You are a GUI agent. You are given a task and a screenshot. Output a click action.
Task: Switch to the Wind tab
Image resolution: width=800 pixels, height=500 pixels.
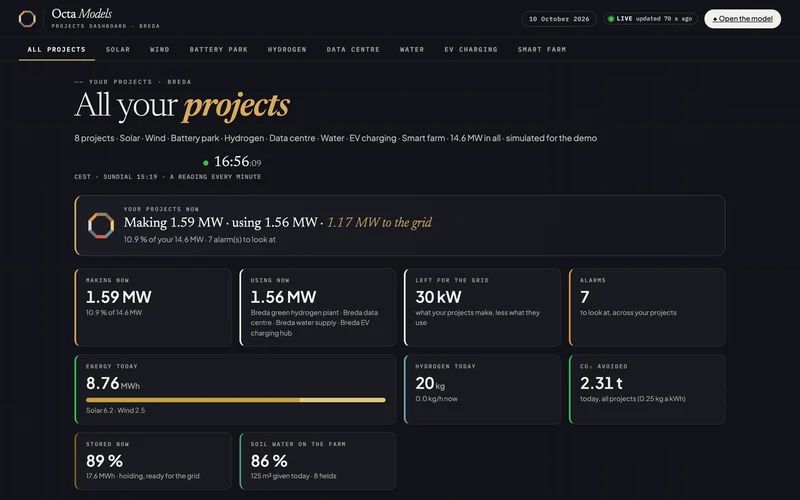click(160, 49)
